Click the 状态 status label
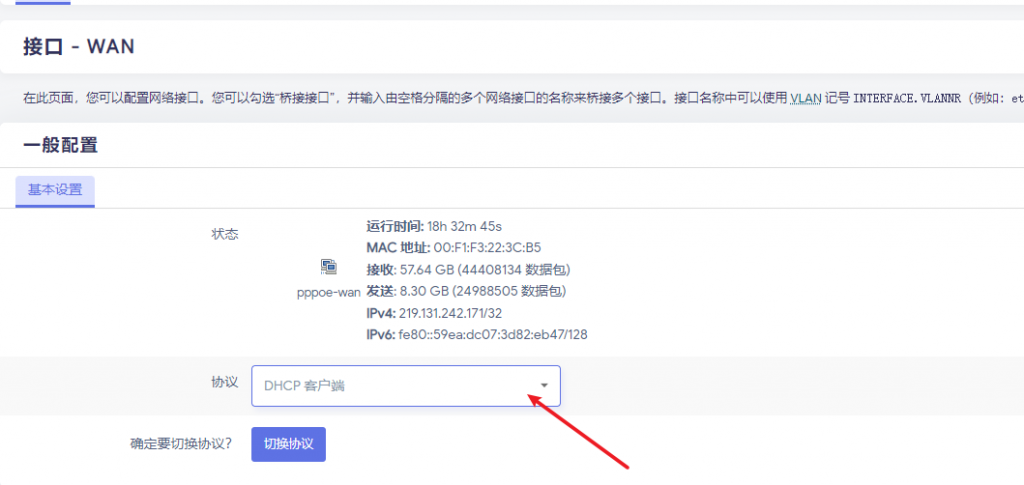The height and width of the screenshot is (485, 1024). [224, 234]
